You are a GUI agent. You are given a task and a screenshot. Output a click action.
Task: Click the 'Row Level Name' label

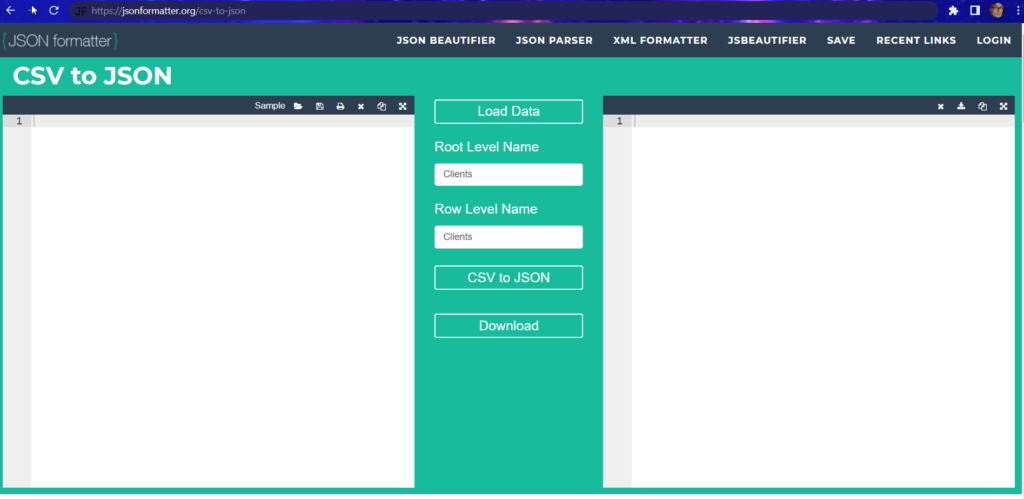(486, 209)
